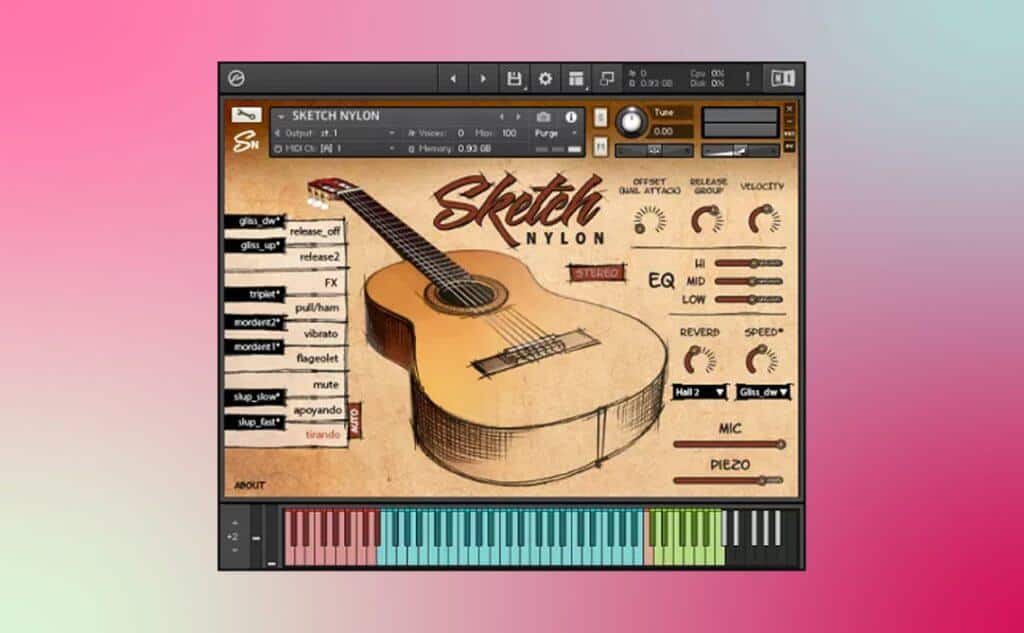
Task: Click the rack view layout icon
Action: pyautogui.click(x=575, y=78)
